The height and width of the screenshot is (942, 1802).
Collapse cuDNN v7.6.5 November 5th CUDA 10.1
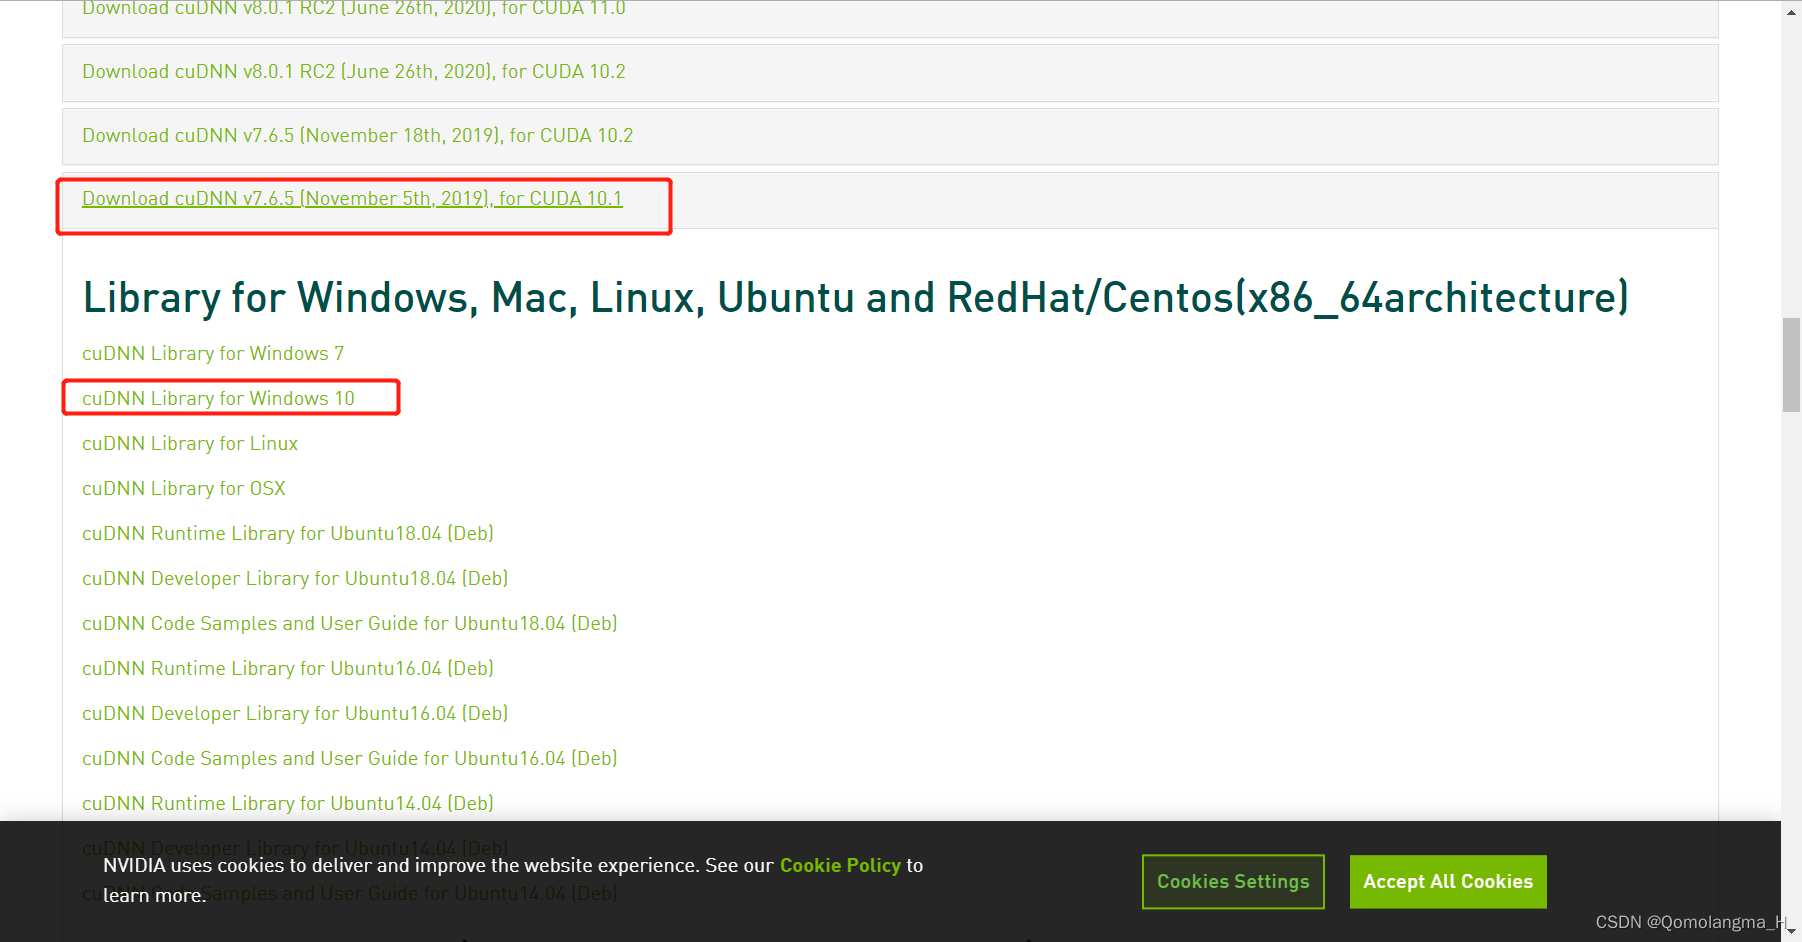pyautogui.click(x=352, y=199)
